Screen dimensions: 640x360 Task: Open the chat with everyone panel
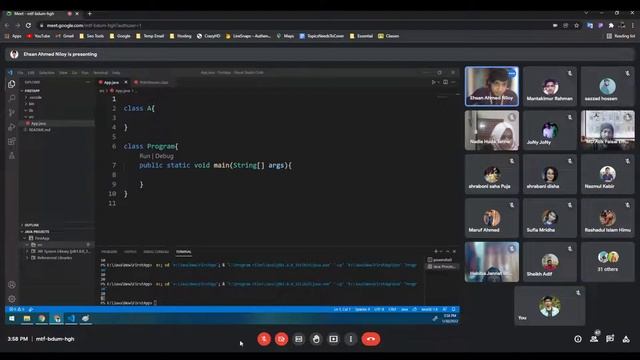pyautogui.click(x=610, y=339)
